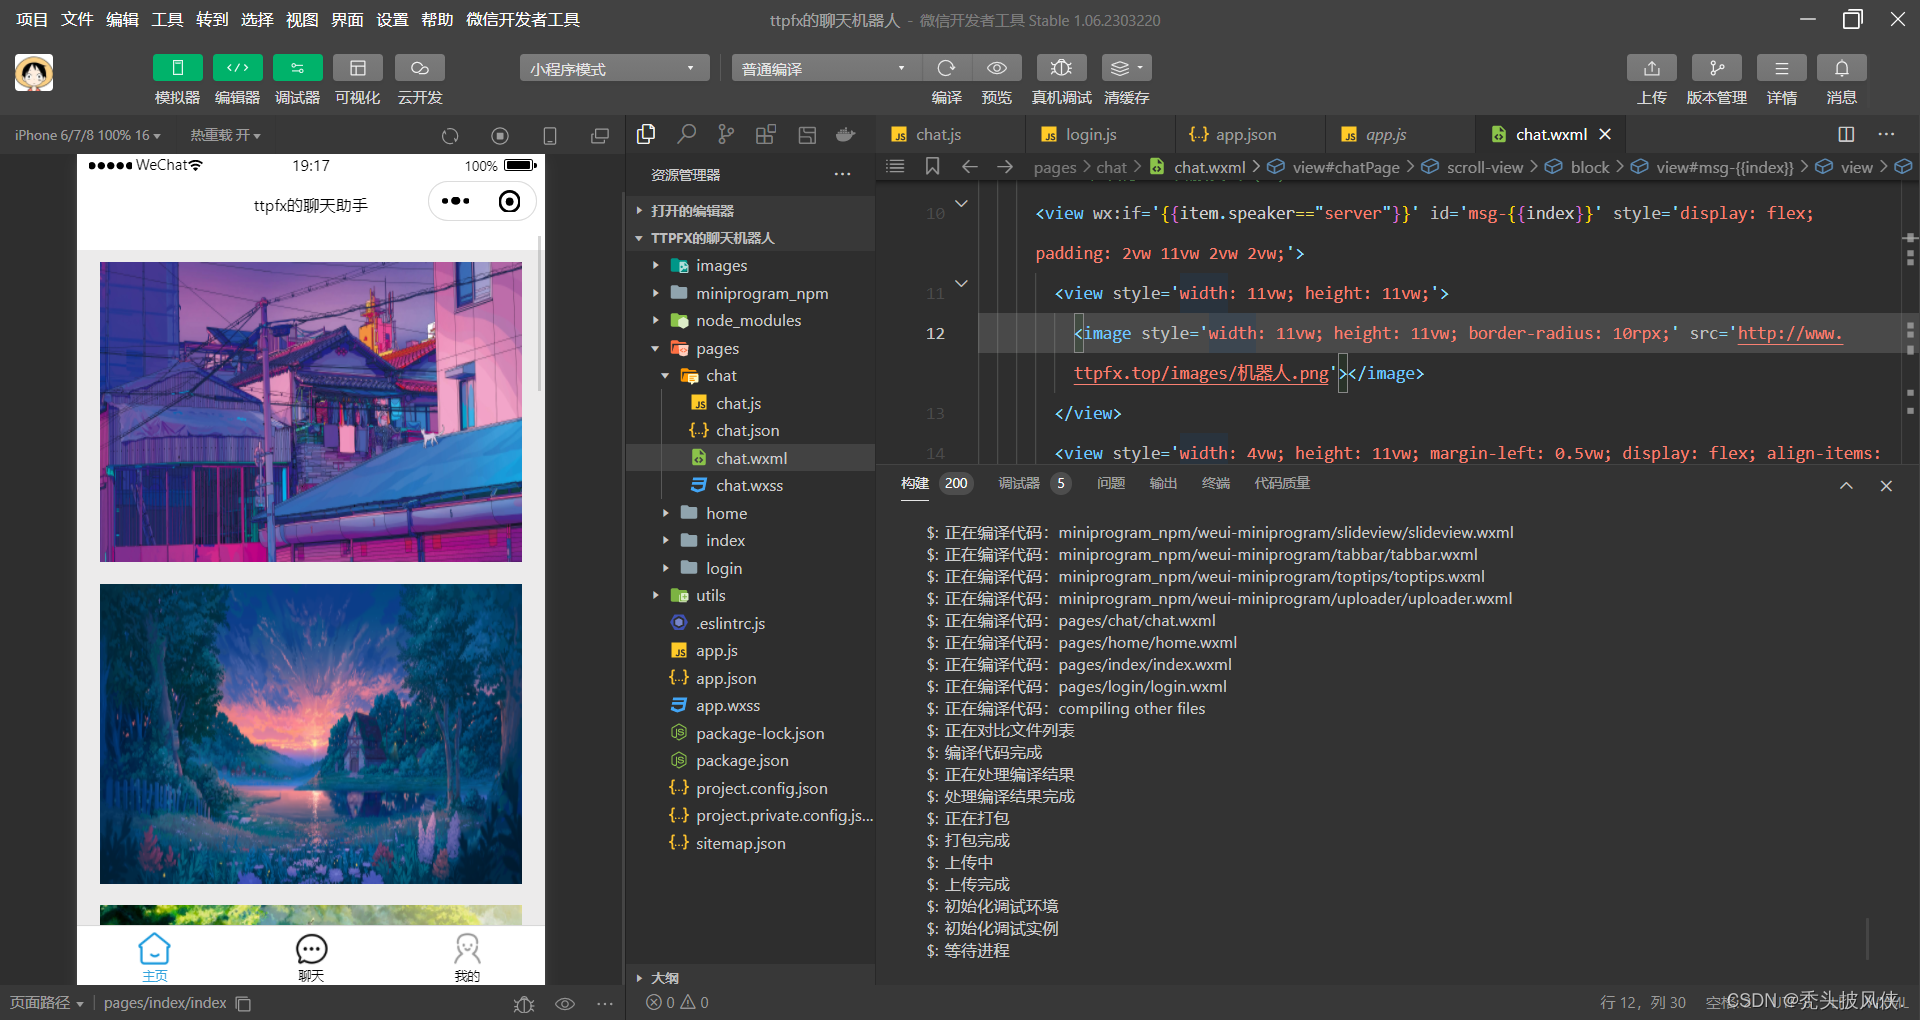Screen dimensions: 1920x1020
Task: Open mini program mode dropdown
Action: (614, 68)
